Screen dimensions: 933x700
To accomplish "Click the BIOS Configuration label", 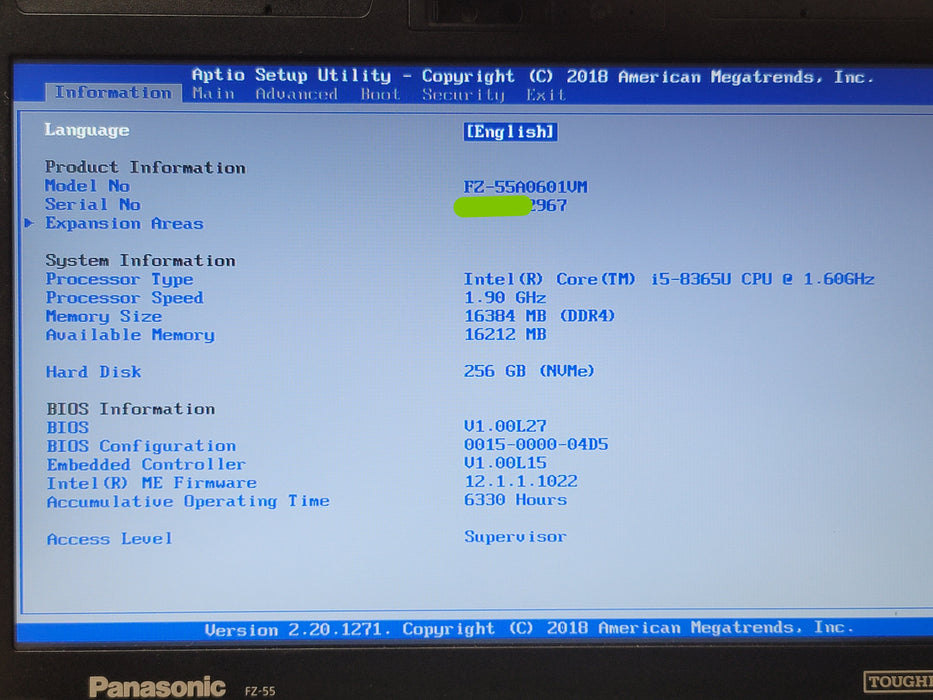I will pos(141,446).
